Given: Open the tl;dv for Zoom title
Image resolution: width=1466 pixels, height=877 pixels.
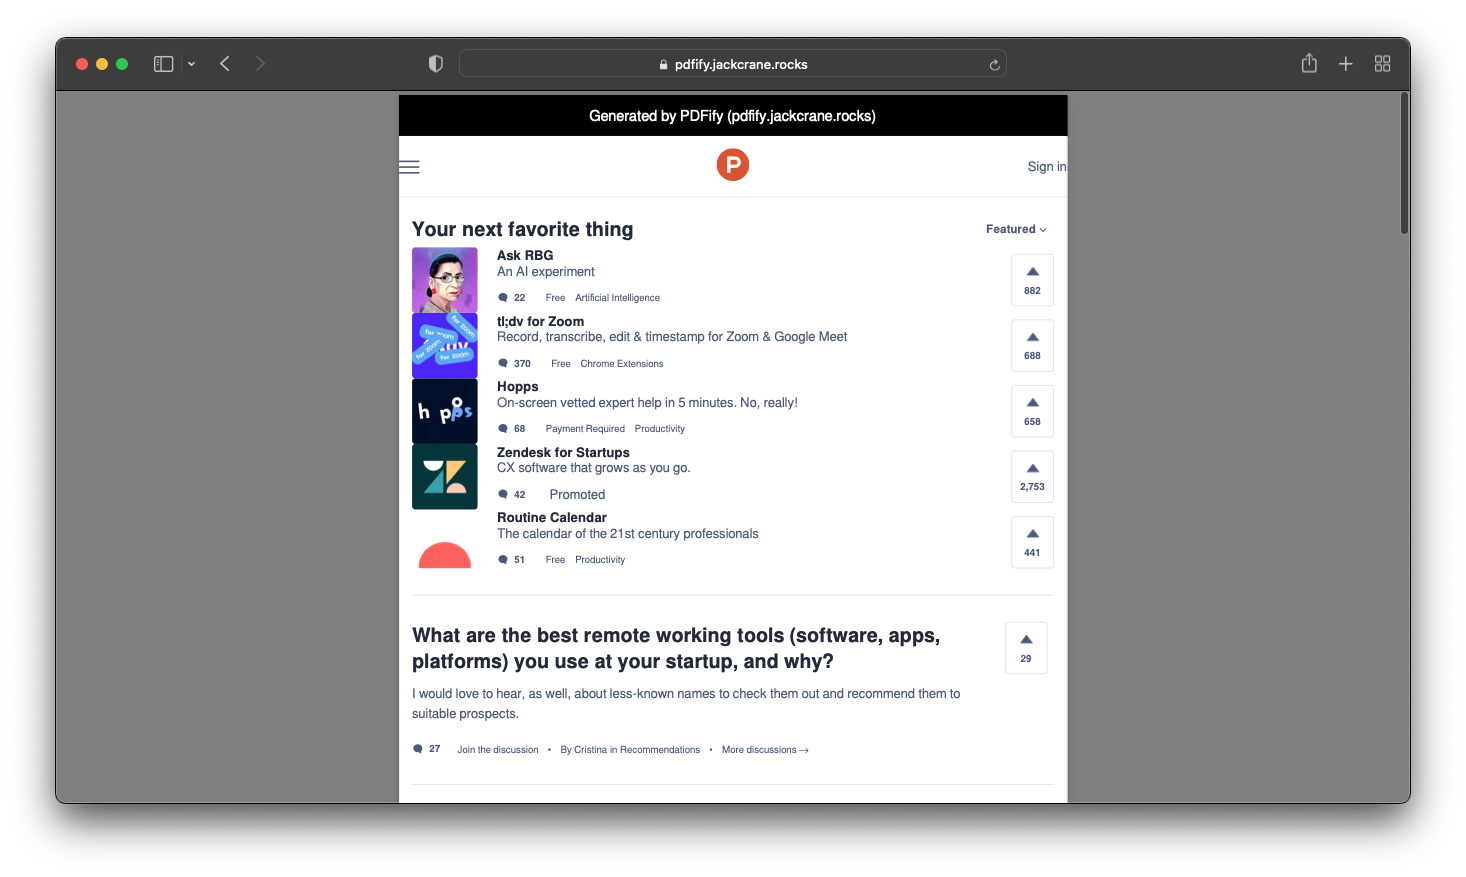Looking at the screenshot, I should click(541, 321).
